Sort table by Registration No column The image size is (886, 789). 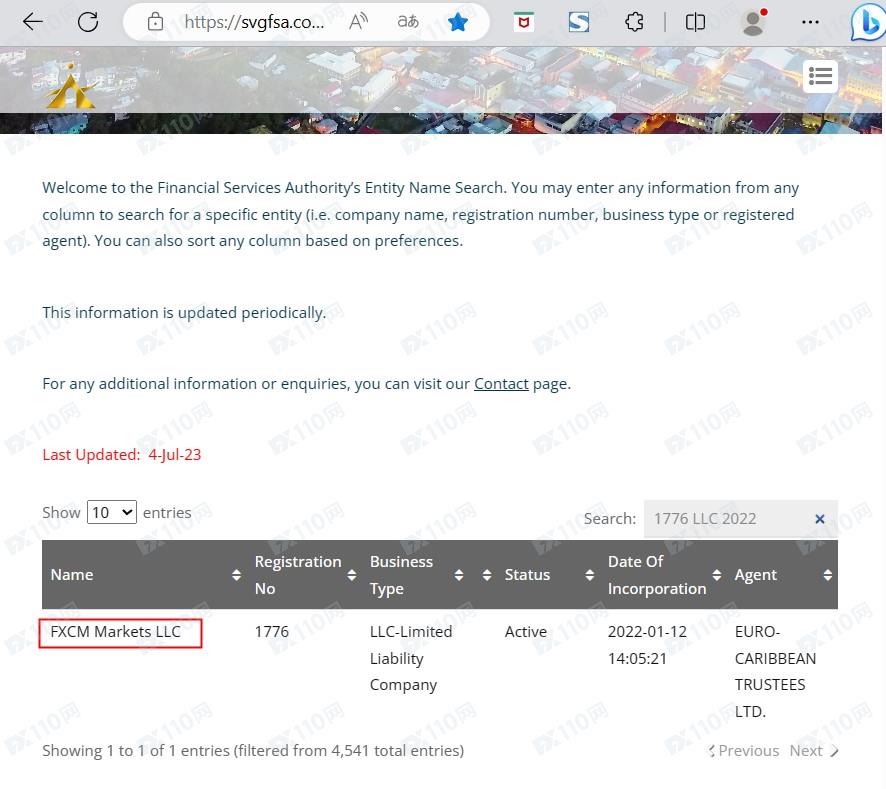coord(305,575)
